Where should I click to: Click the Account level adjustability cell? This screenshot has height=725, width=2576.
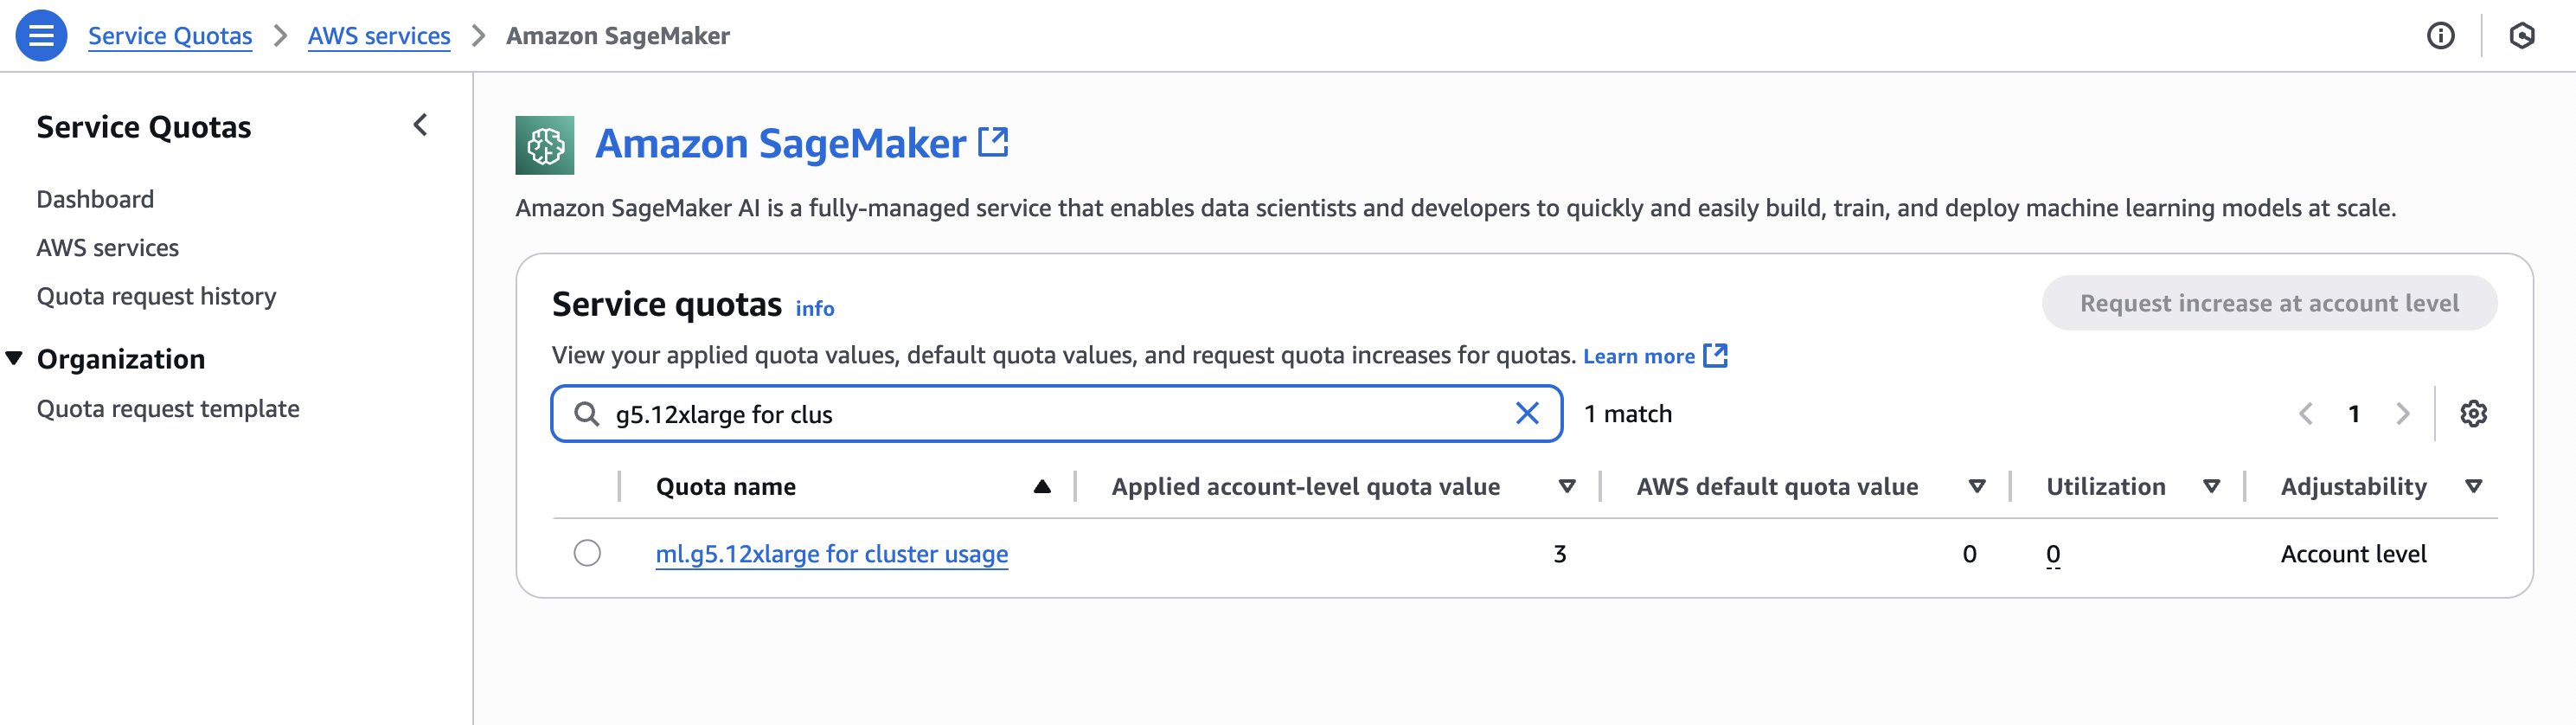(2354, 554)
